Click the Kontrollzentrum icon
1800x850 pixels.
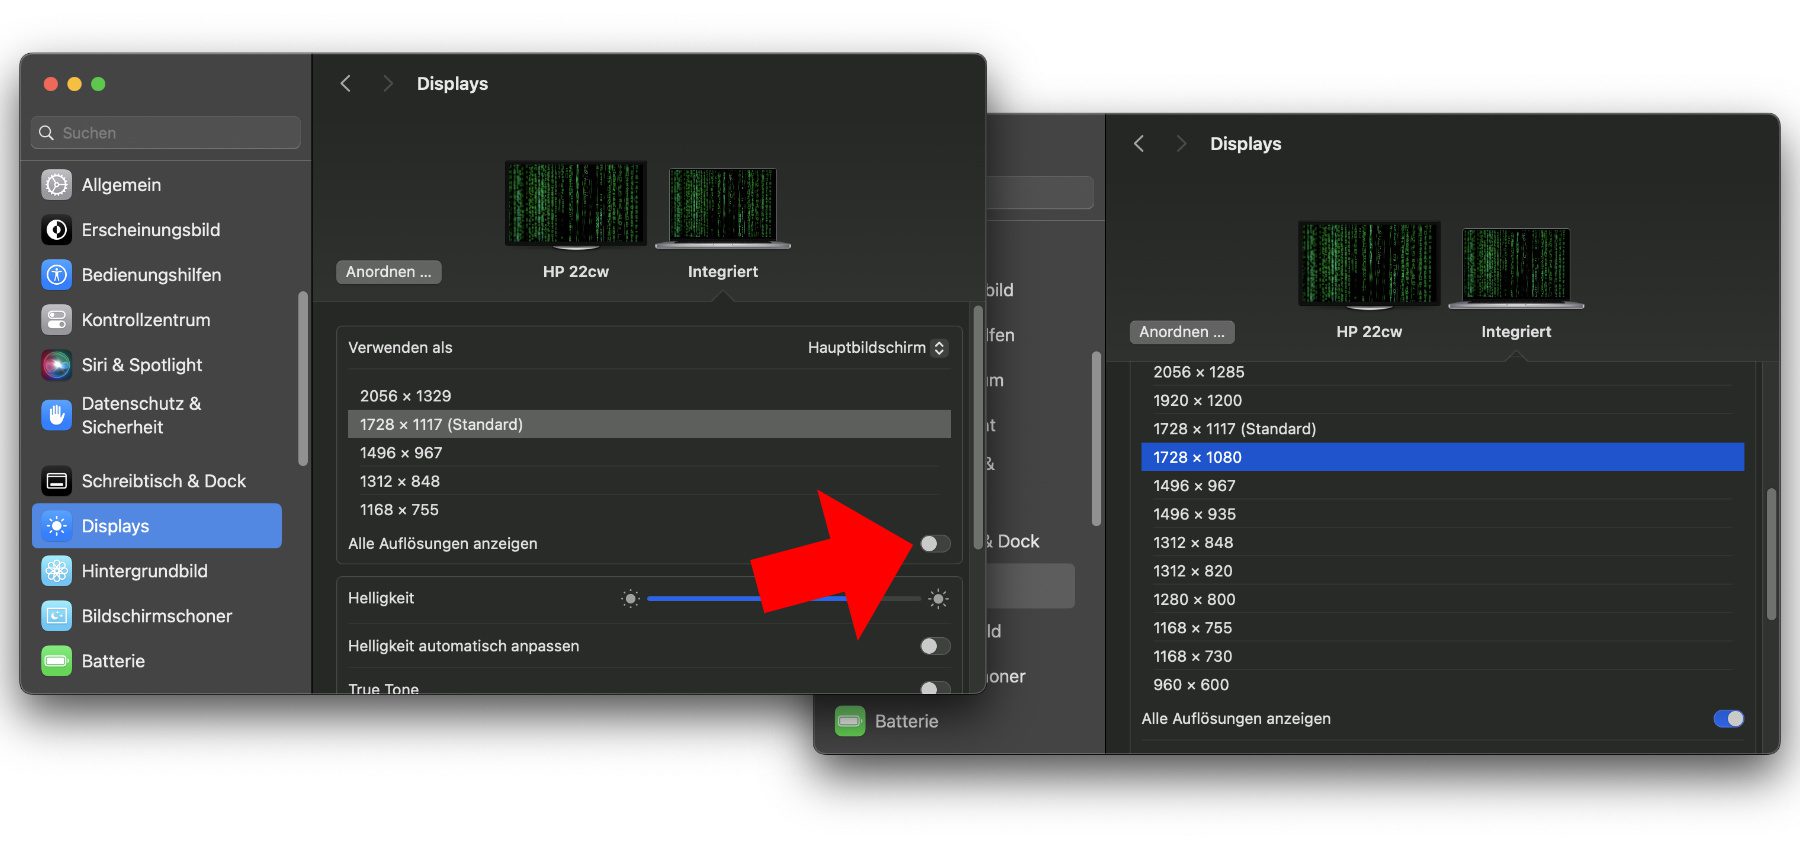tap(57, 320)
